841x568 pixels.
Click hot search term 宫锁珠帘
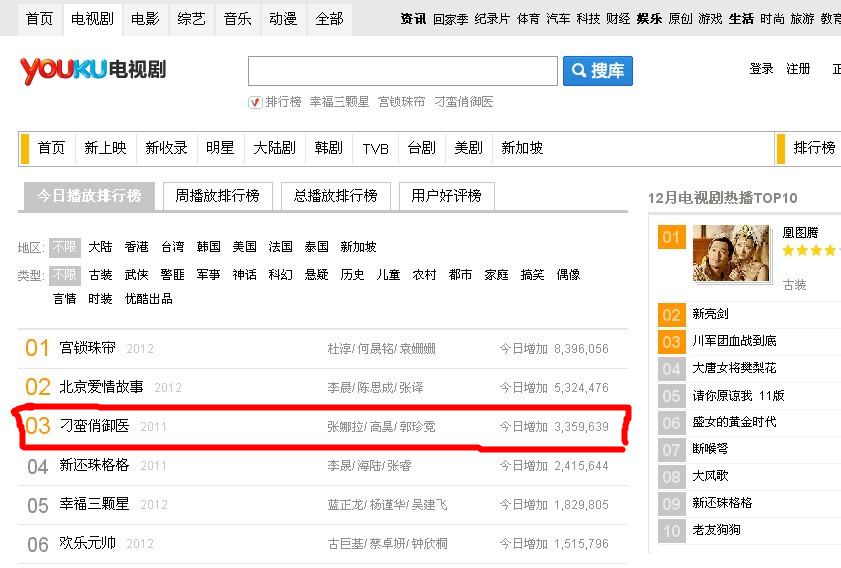click(x=401, y=102)
